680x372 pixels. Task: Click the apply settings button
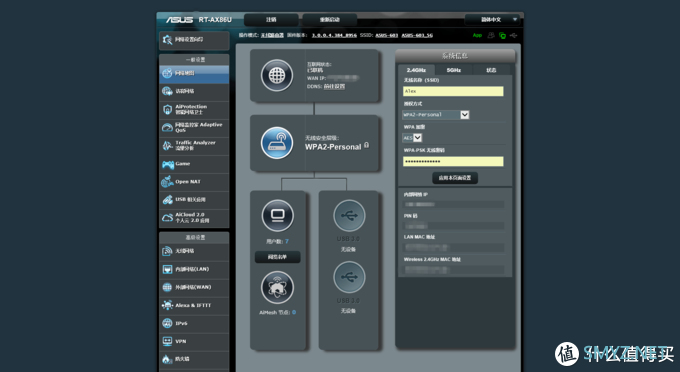pyautogui.click(x=455, y=178)
